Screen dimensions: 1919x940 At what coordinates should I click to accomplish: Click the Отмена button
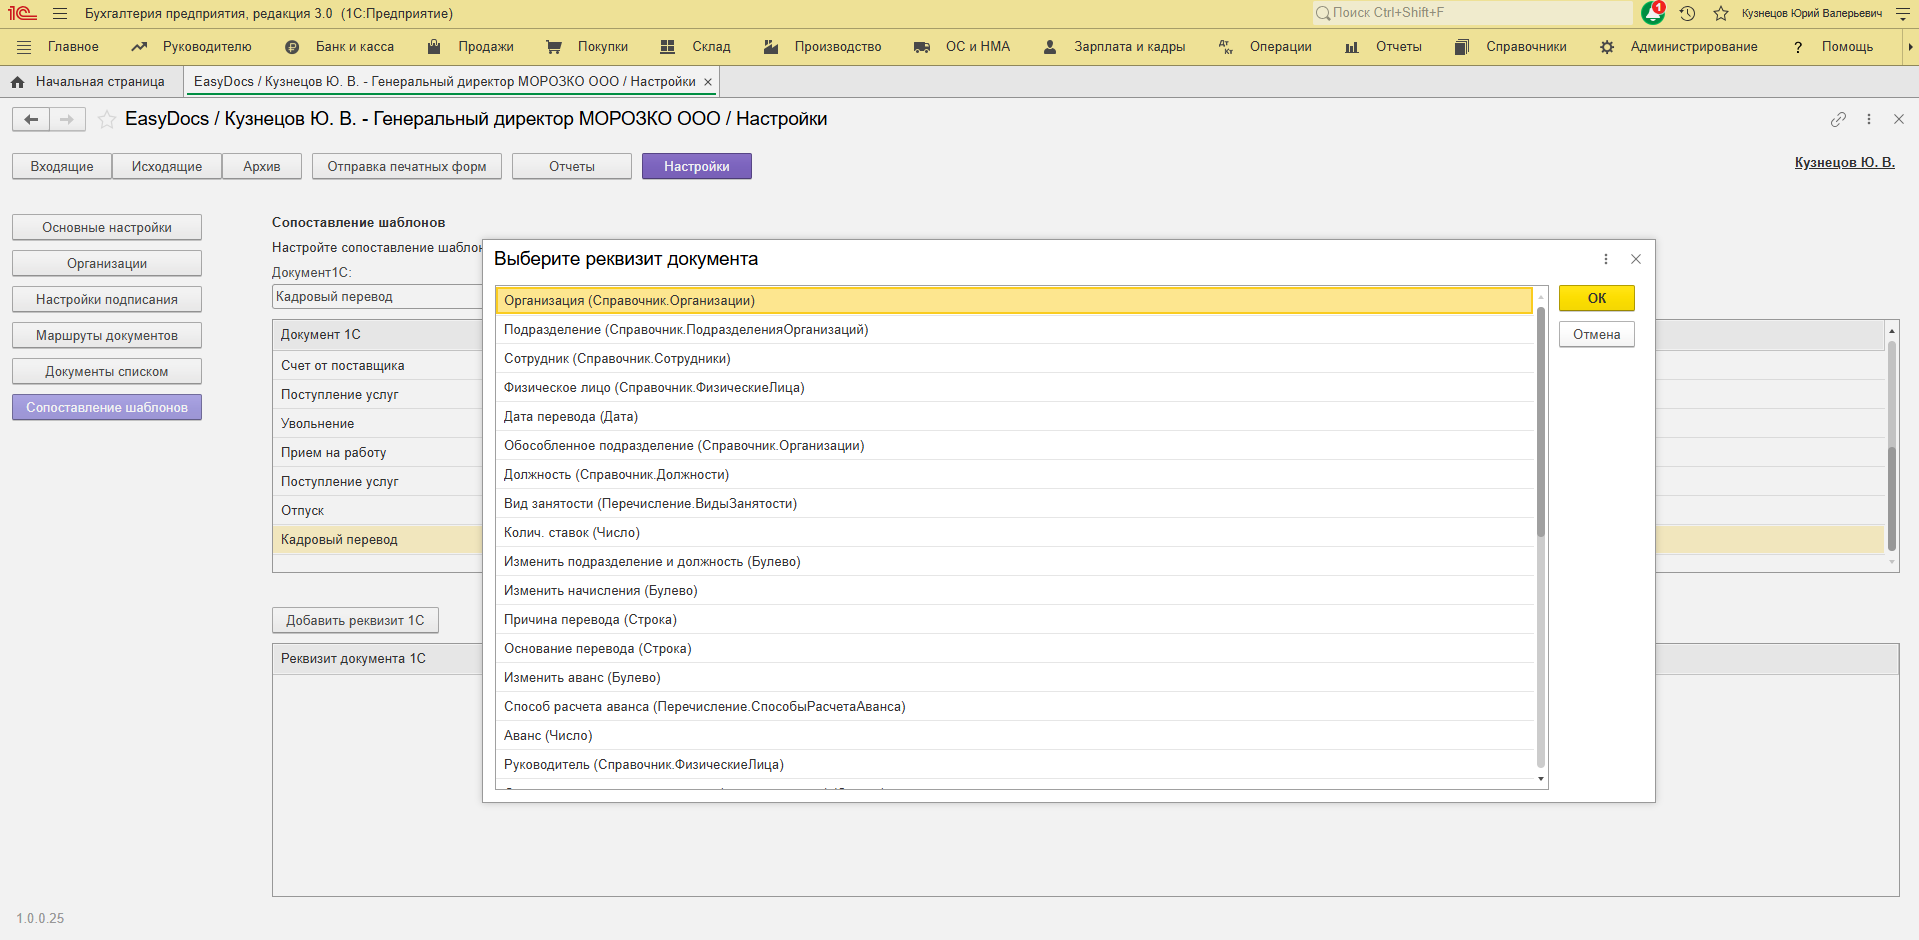click(1596, 334)
